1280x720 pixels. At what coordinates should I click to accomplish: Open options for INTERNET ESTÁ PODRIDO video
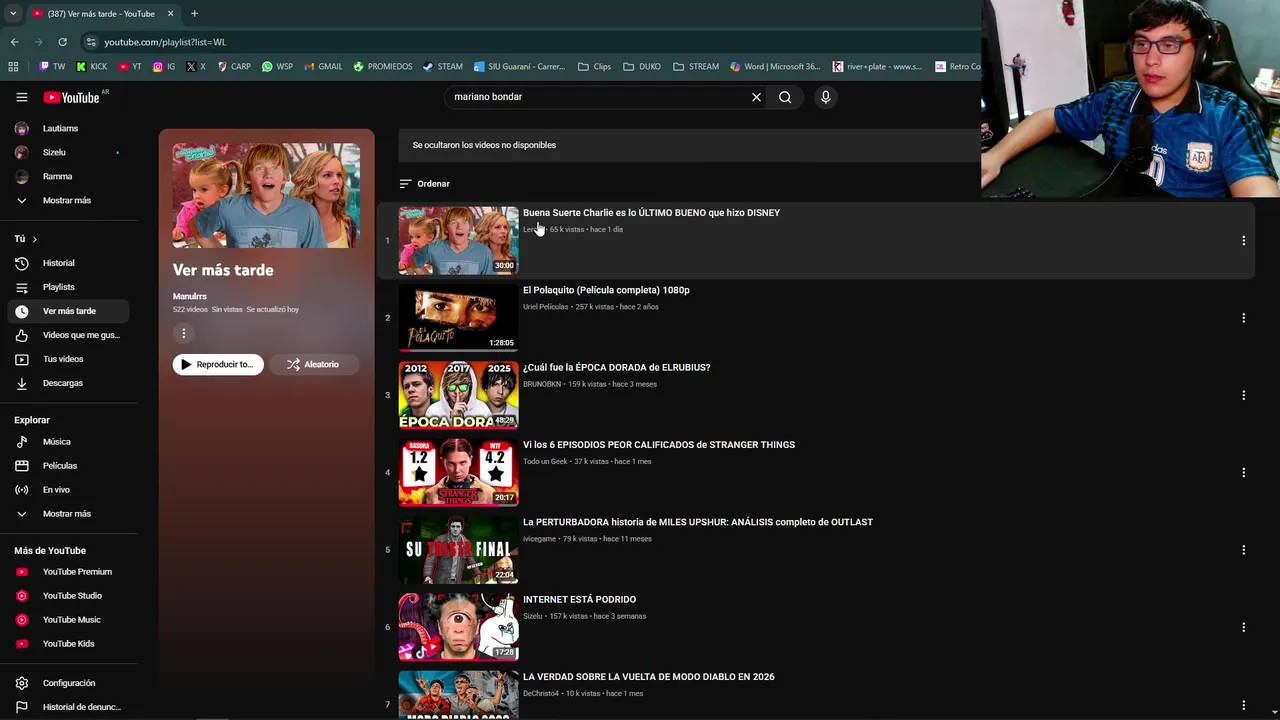pos(1243,627)
